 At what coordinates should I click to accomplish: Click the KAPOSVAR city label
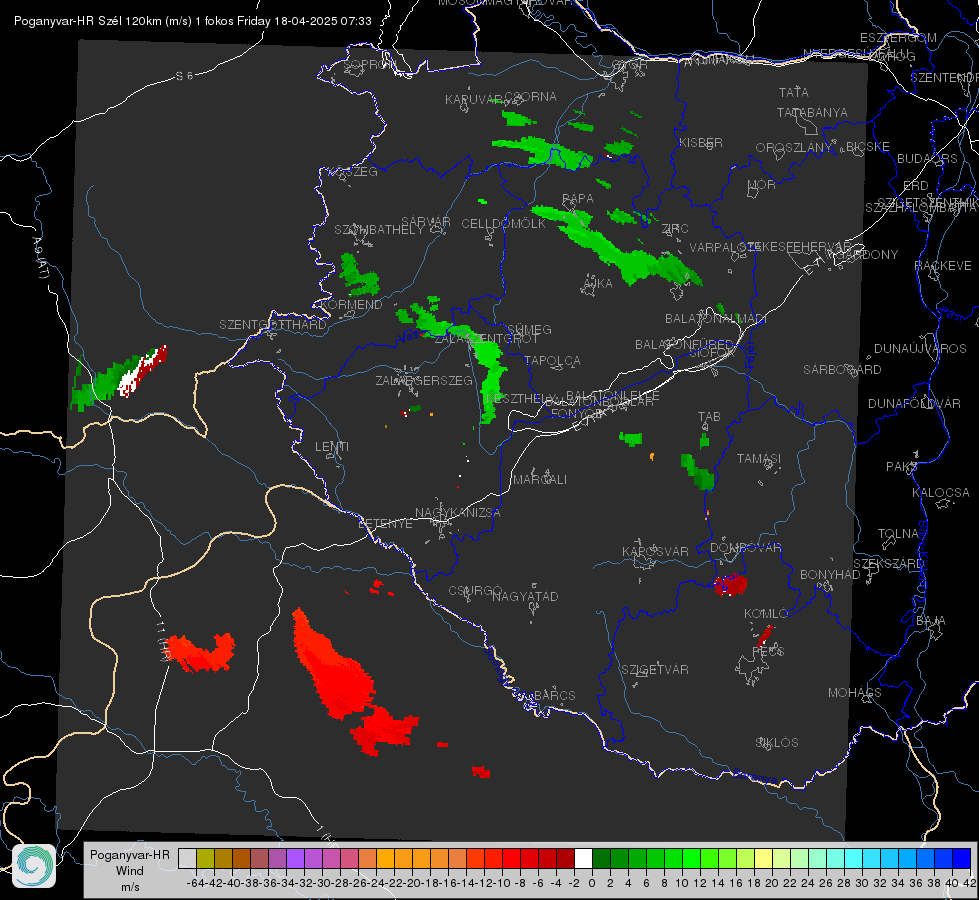point(655,551)
